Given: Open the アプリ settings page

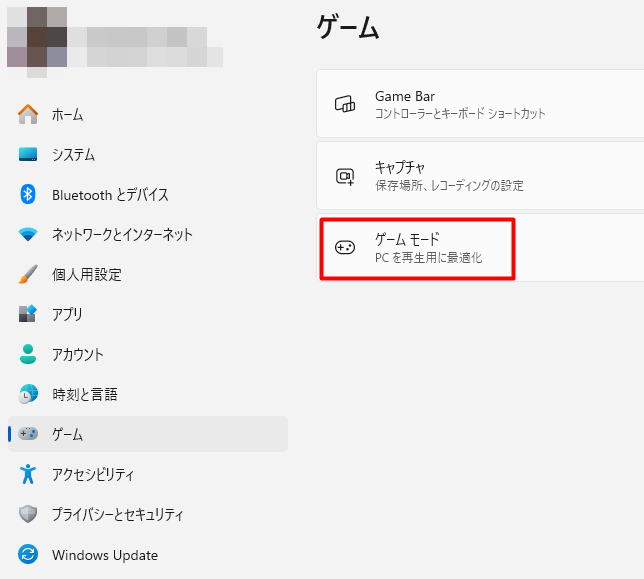Looking at the screenshot, I should pyautogui.click(x=148, y=314).
